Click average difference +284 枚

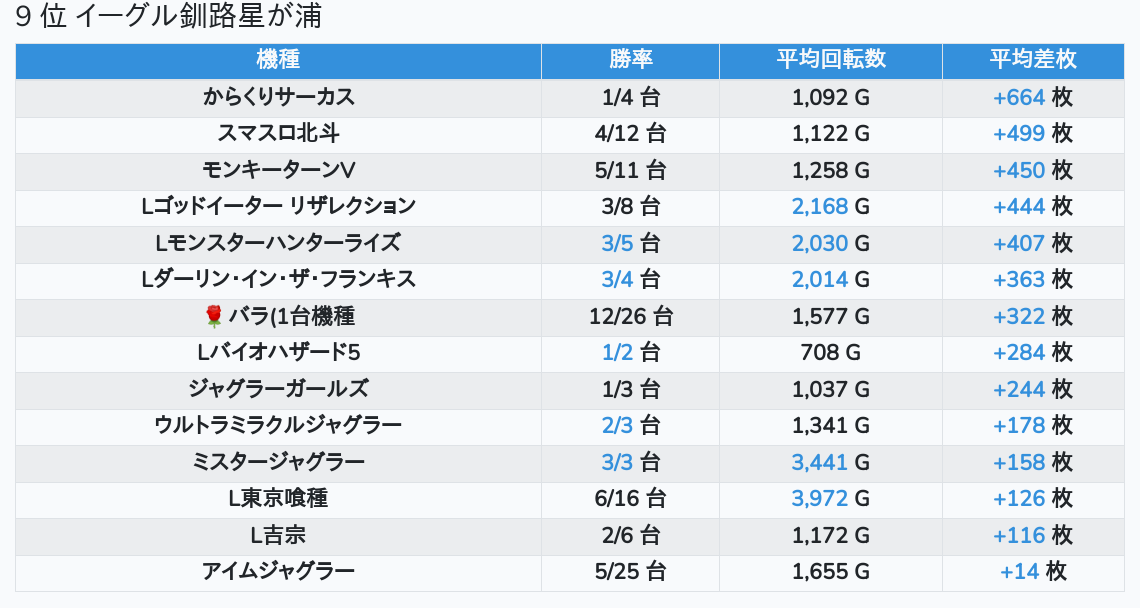click(x=1033, y=353)
